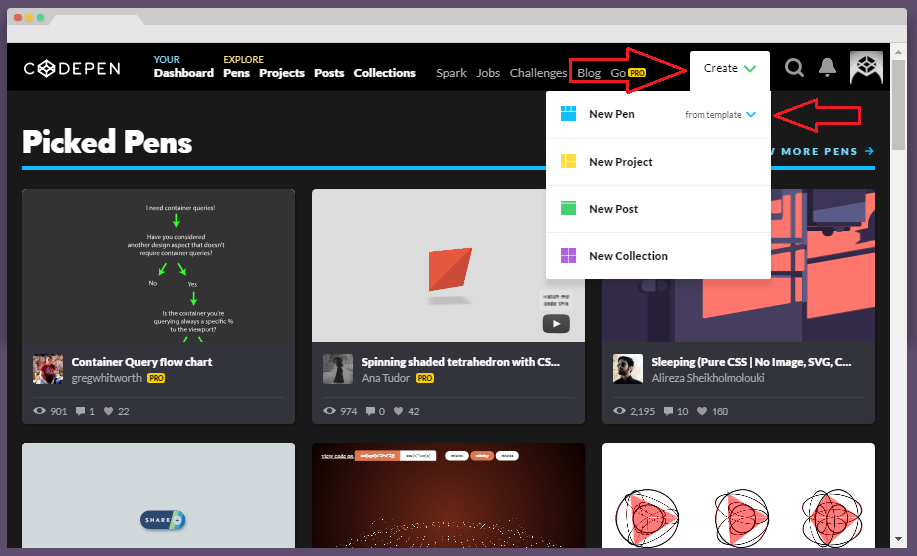Open the Sleeping Pure CSS pen title

[x=751, y=362]
